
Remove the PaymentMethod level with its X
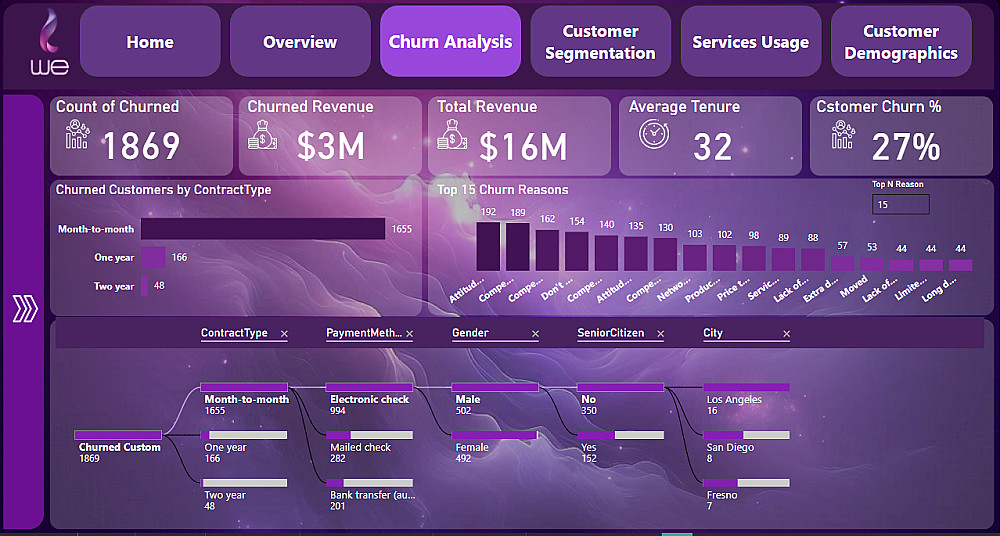[x=409, y=334]
